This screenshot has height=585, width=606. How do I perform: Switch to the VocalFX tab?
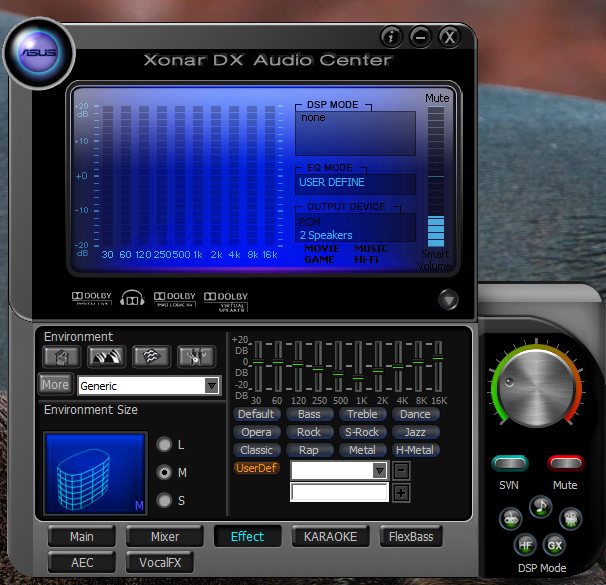coord(160,562)
